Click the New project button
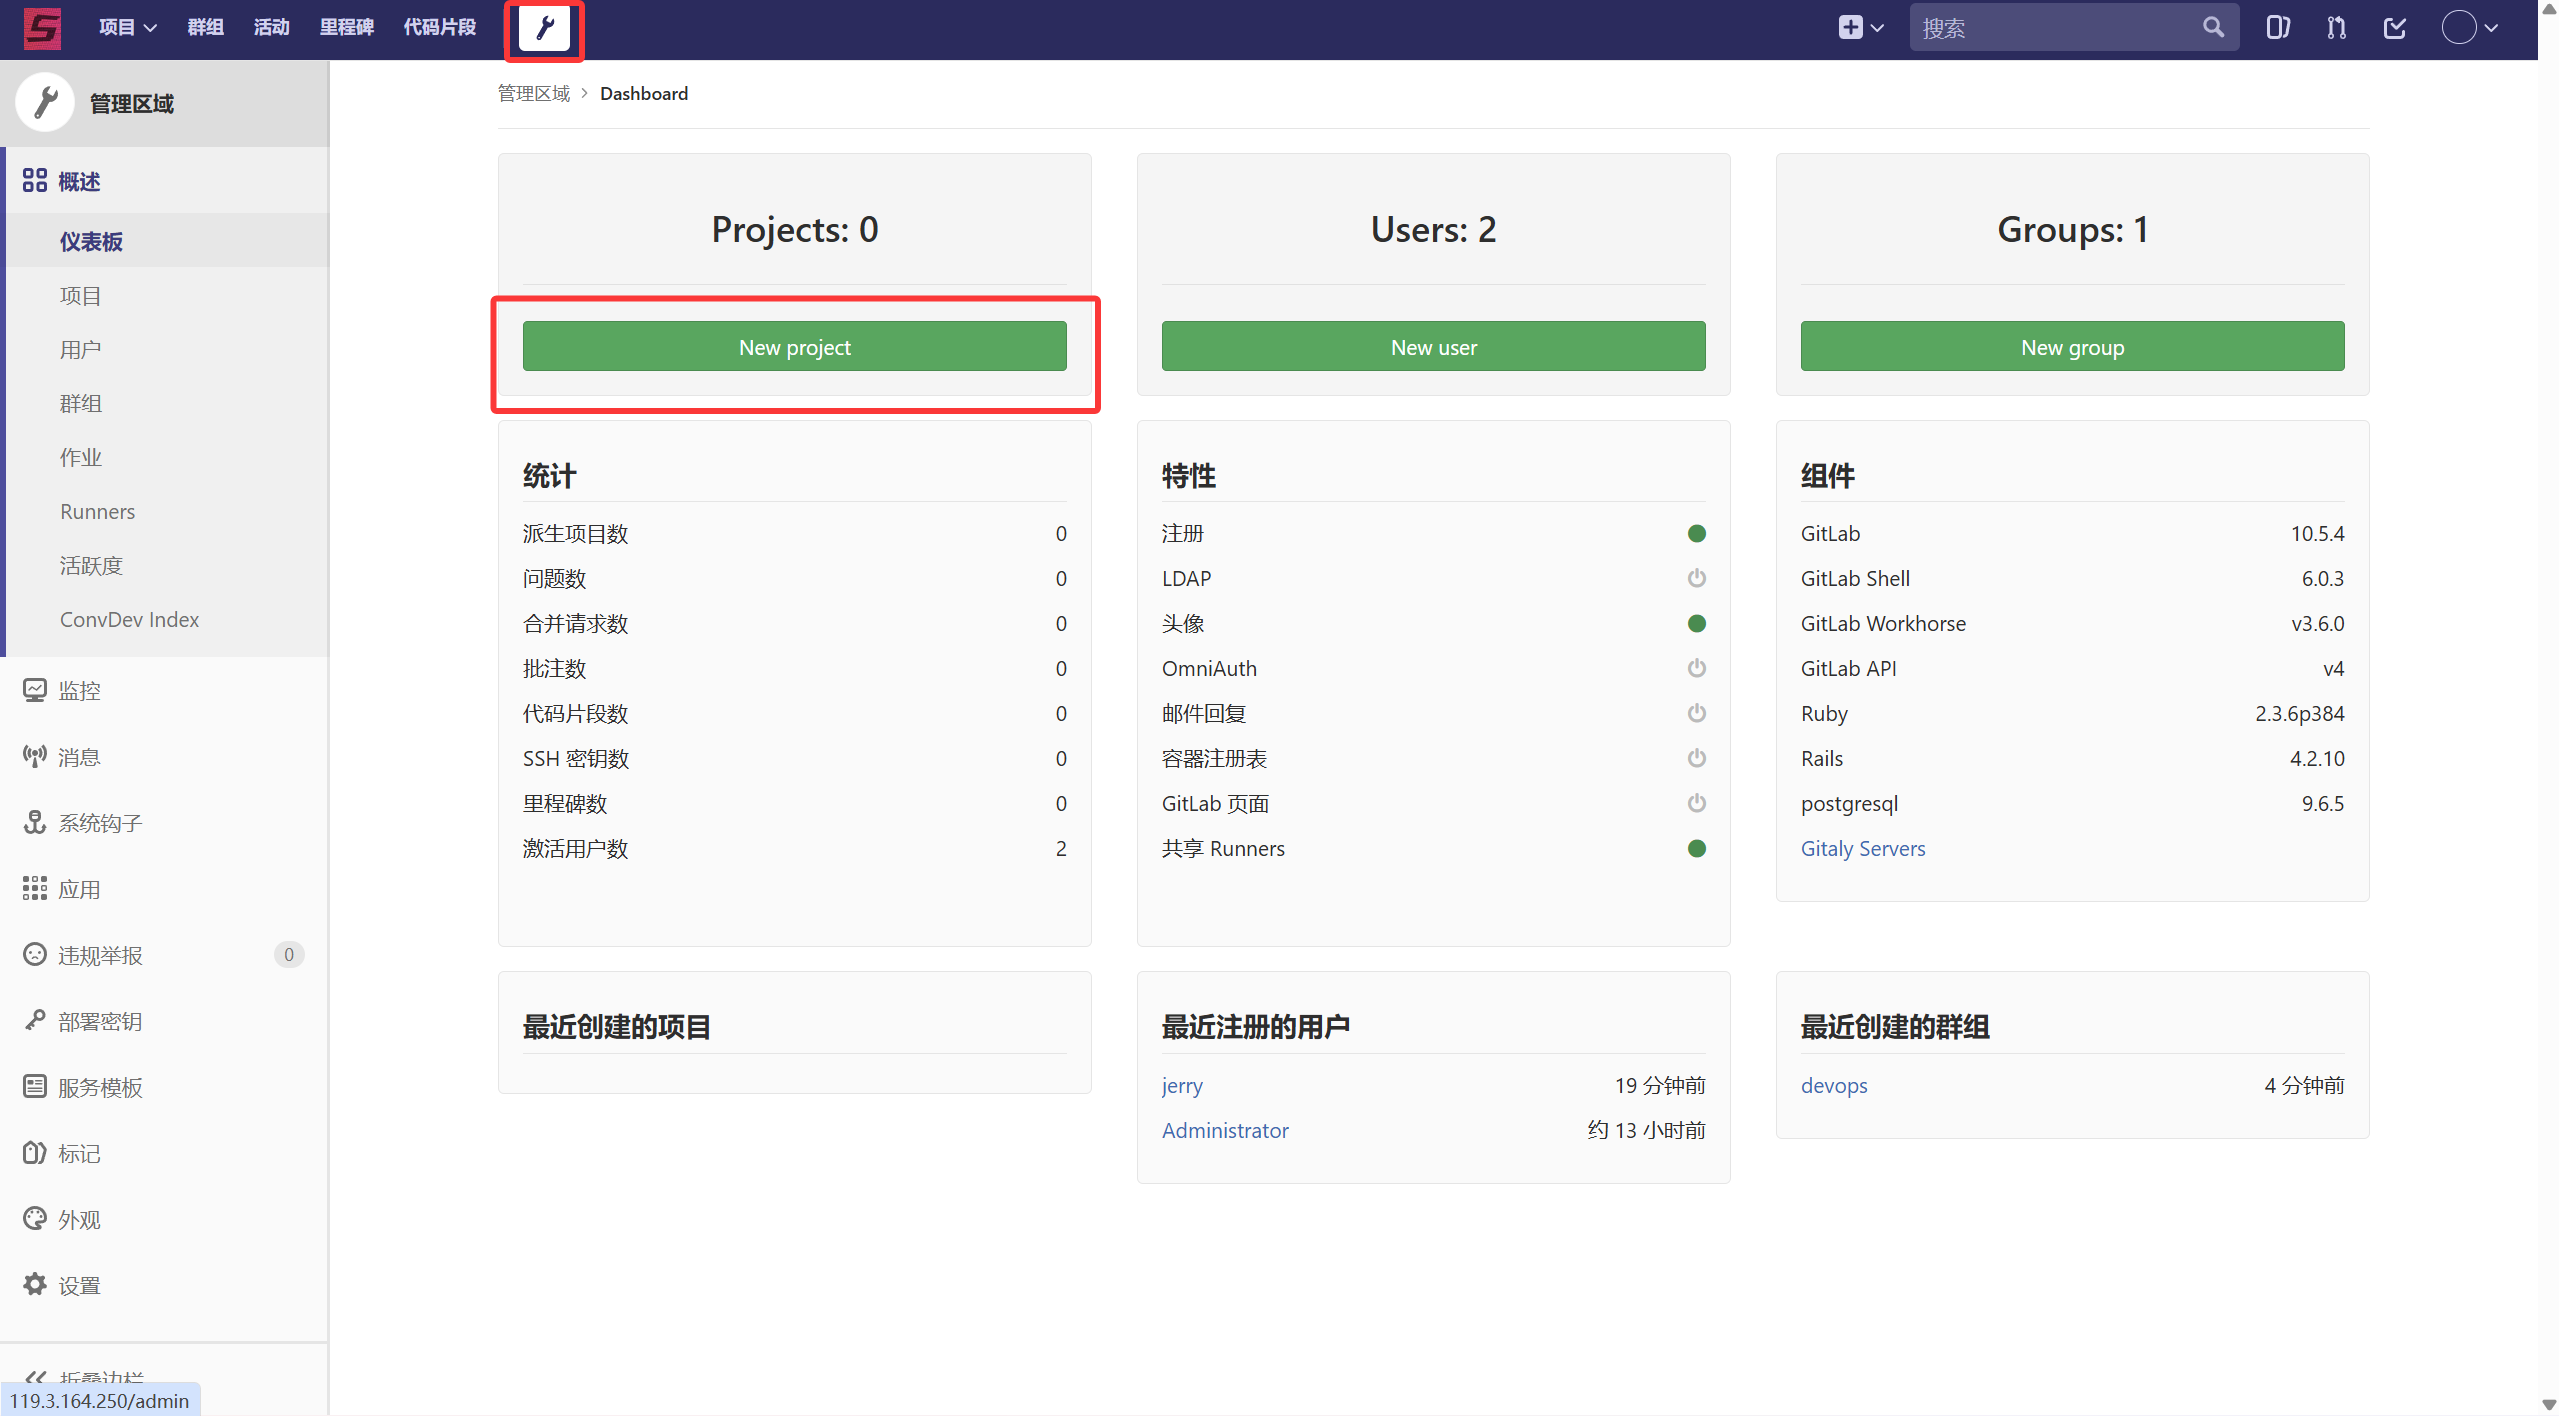This screenshot has height=1416, width=2559. [794, 346]
